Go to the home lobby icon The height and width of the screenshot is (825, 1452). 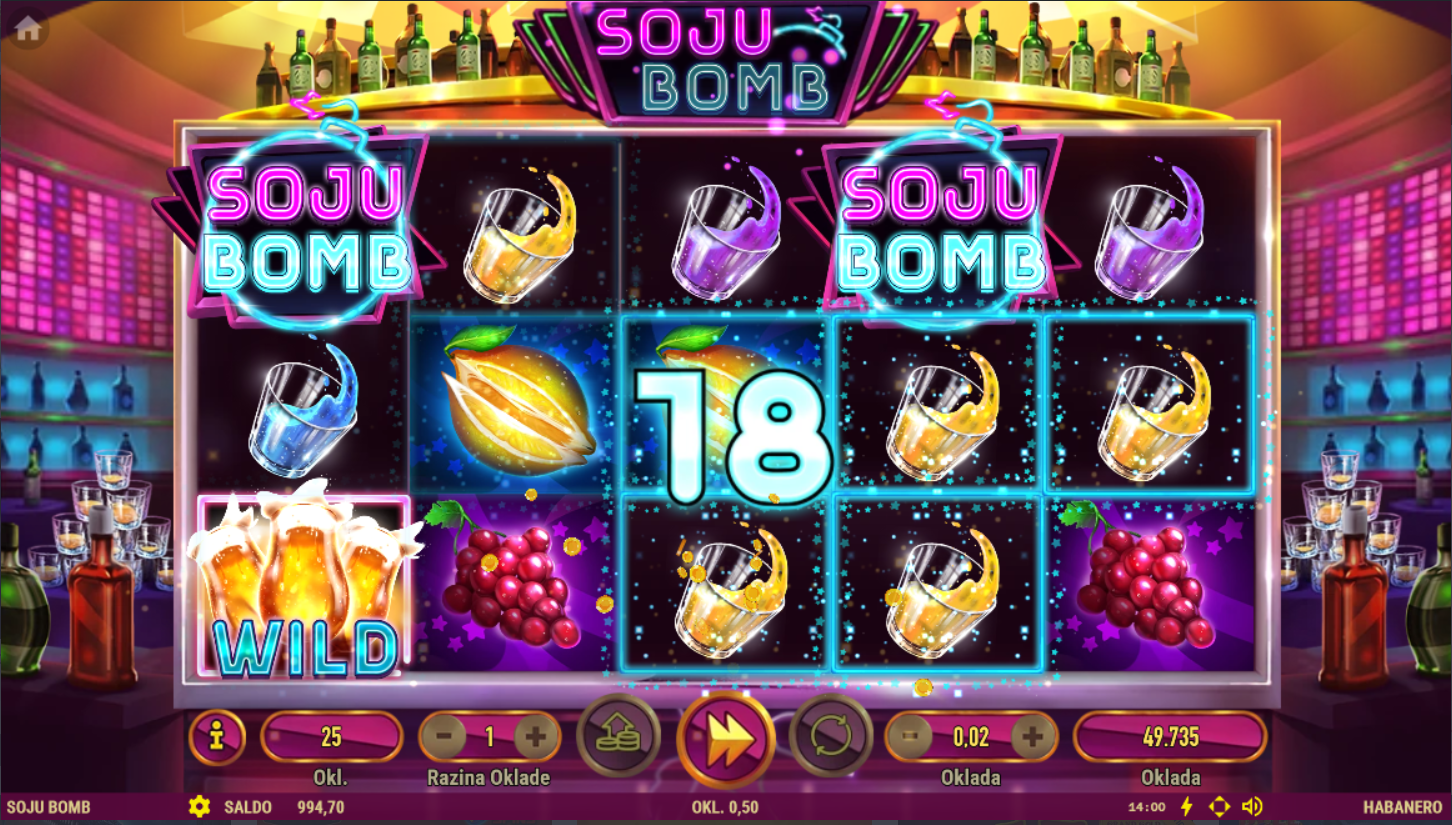tap(27, 30)
